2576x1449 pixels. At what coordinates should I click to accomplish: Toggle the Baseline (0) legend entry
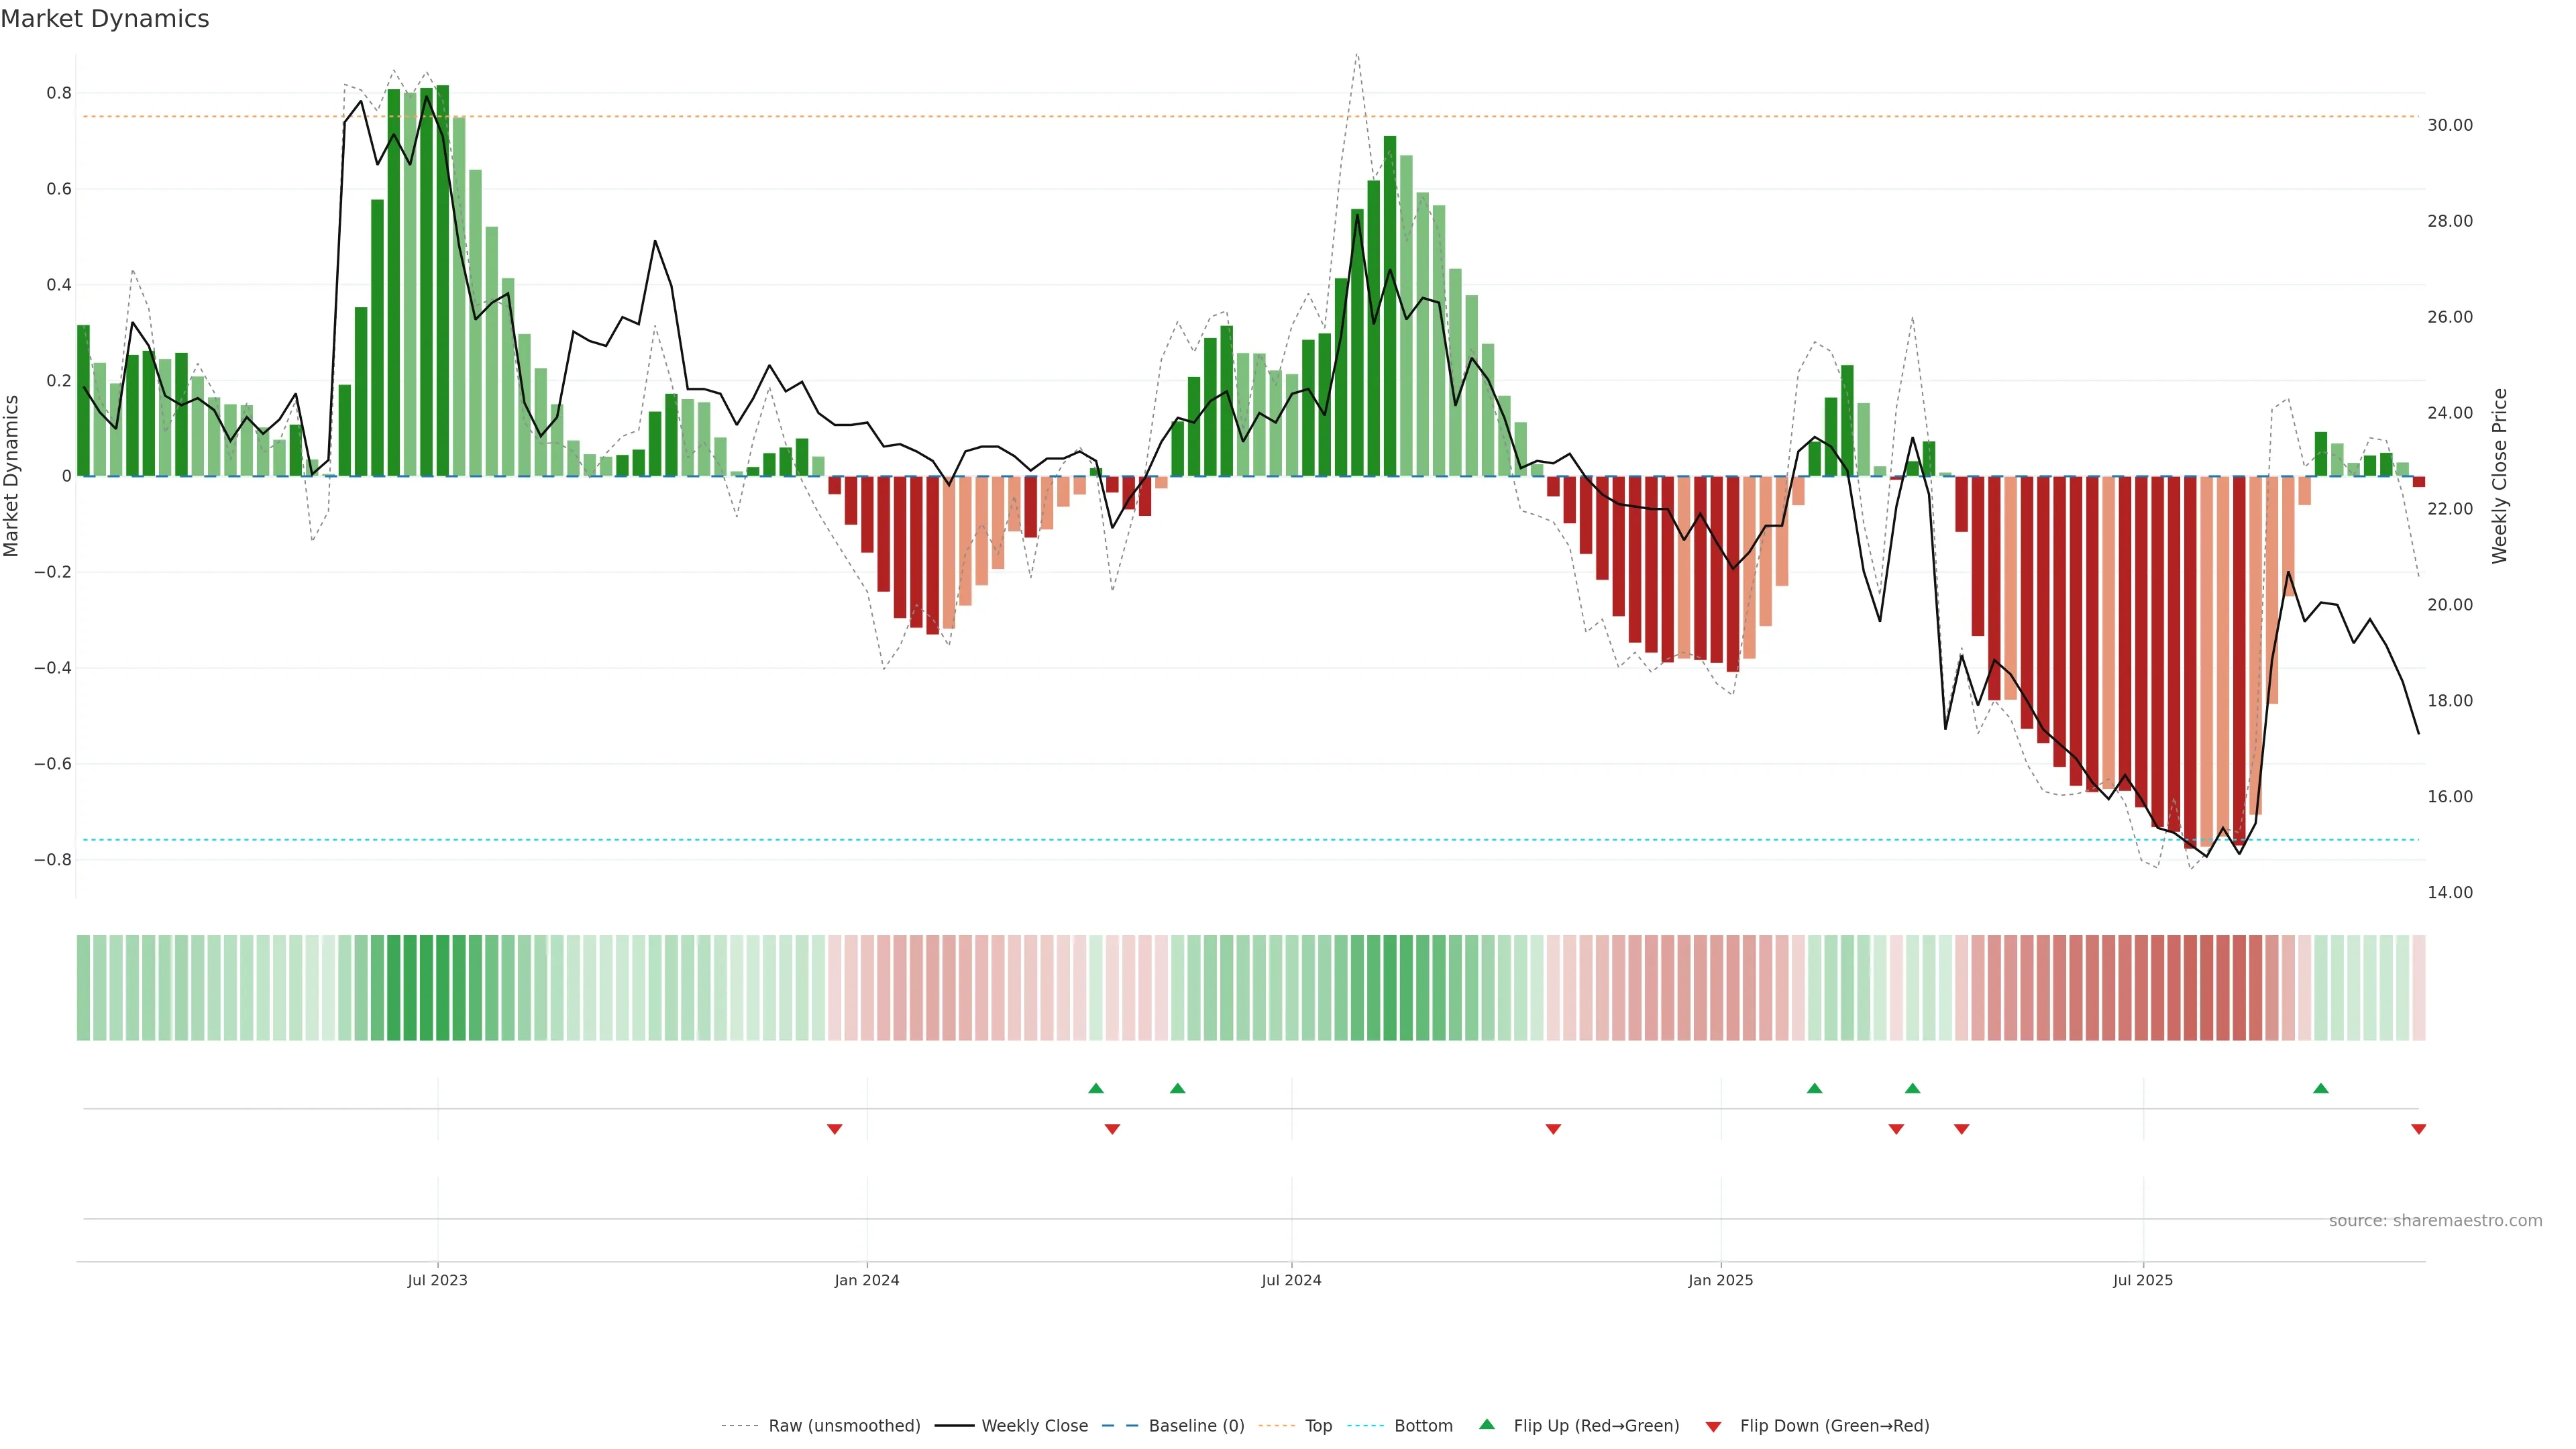(x=1196, y=1426)
